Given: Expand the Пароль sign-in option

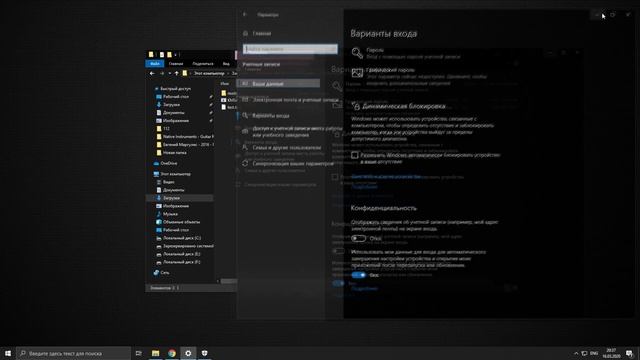Looking at the screenshot, I should pyautogui.click(x=406, y=53).
